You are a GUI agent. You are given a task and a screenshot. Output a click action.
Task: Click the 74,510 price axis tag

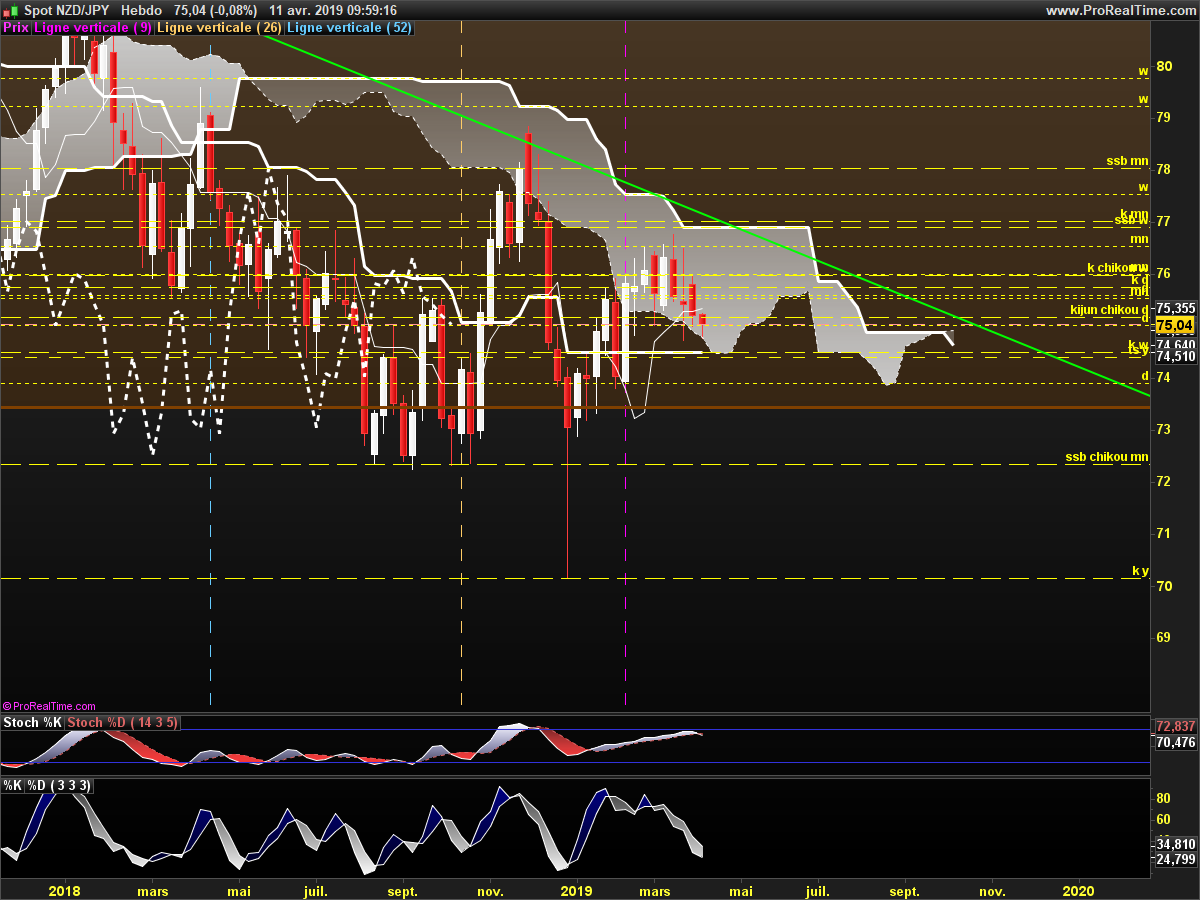1175,356
